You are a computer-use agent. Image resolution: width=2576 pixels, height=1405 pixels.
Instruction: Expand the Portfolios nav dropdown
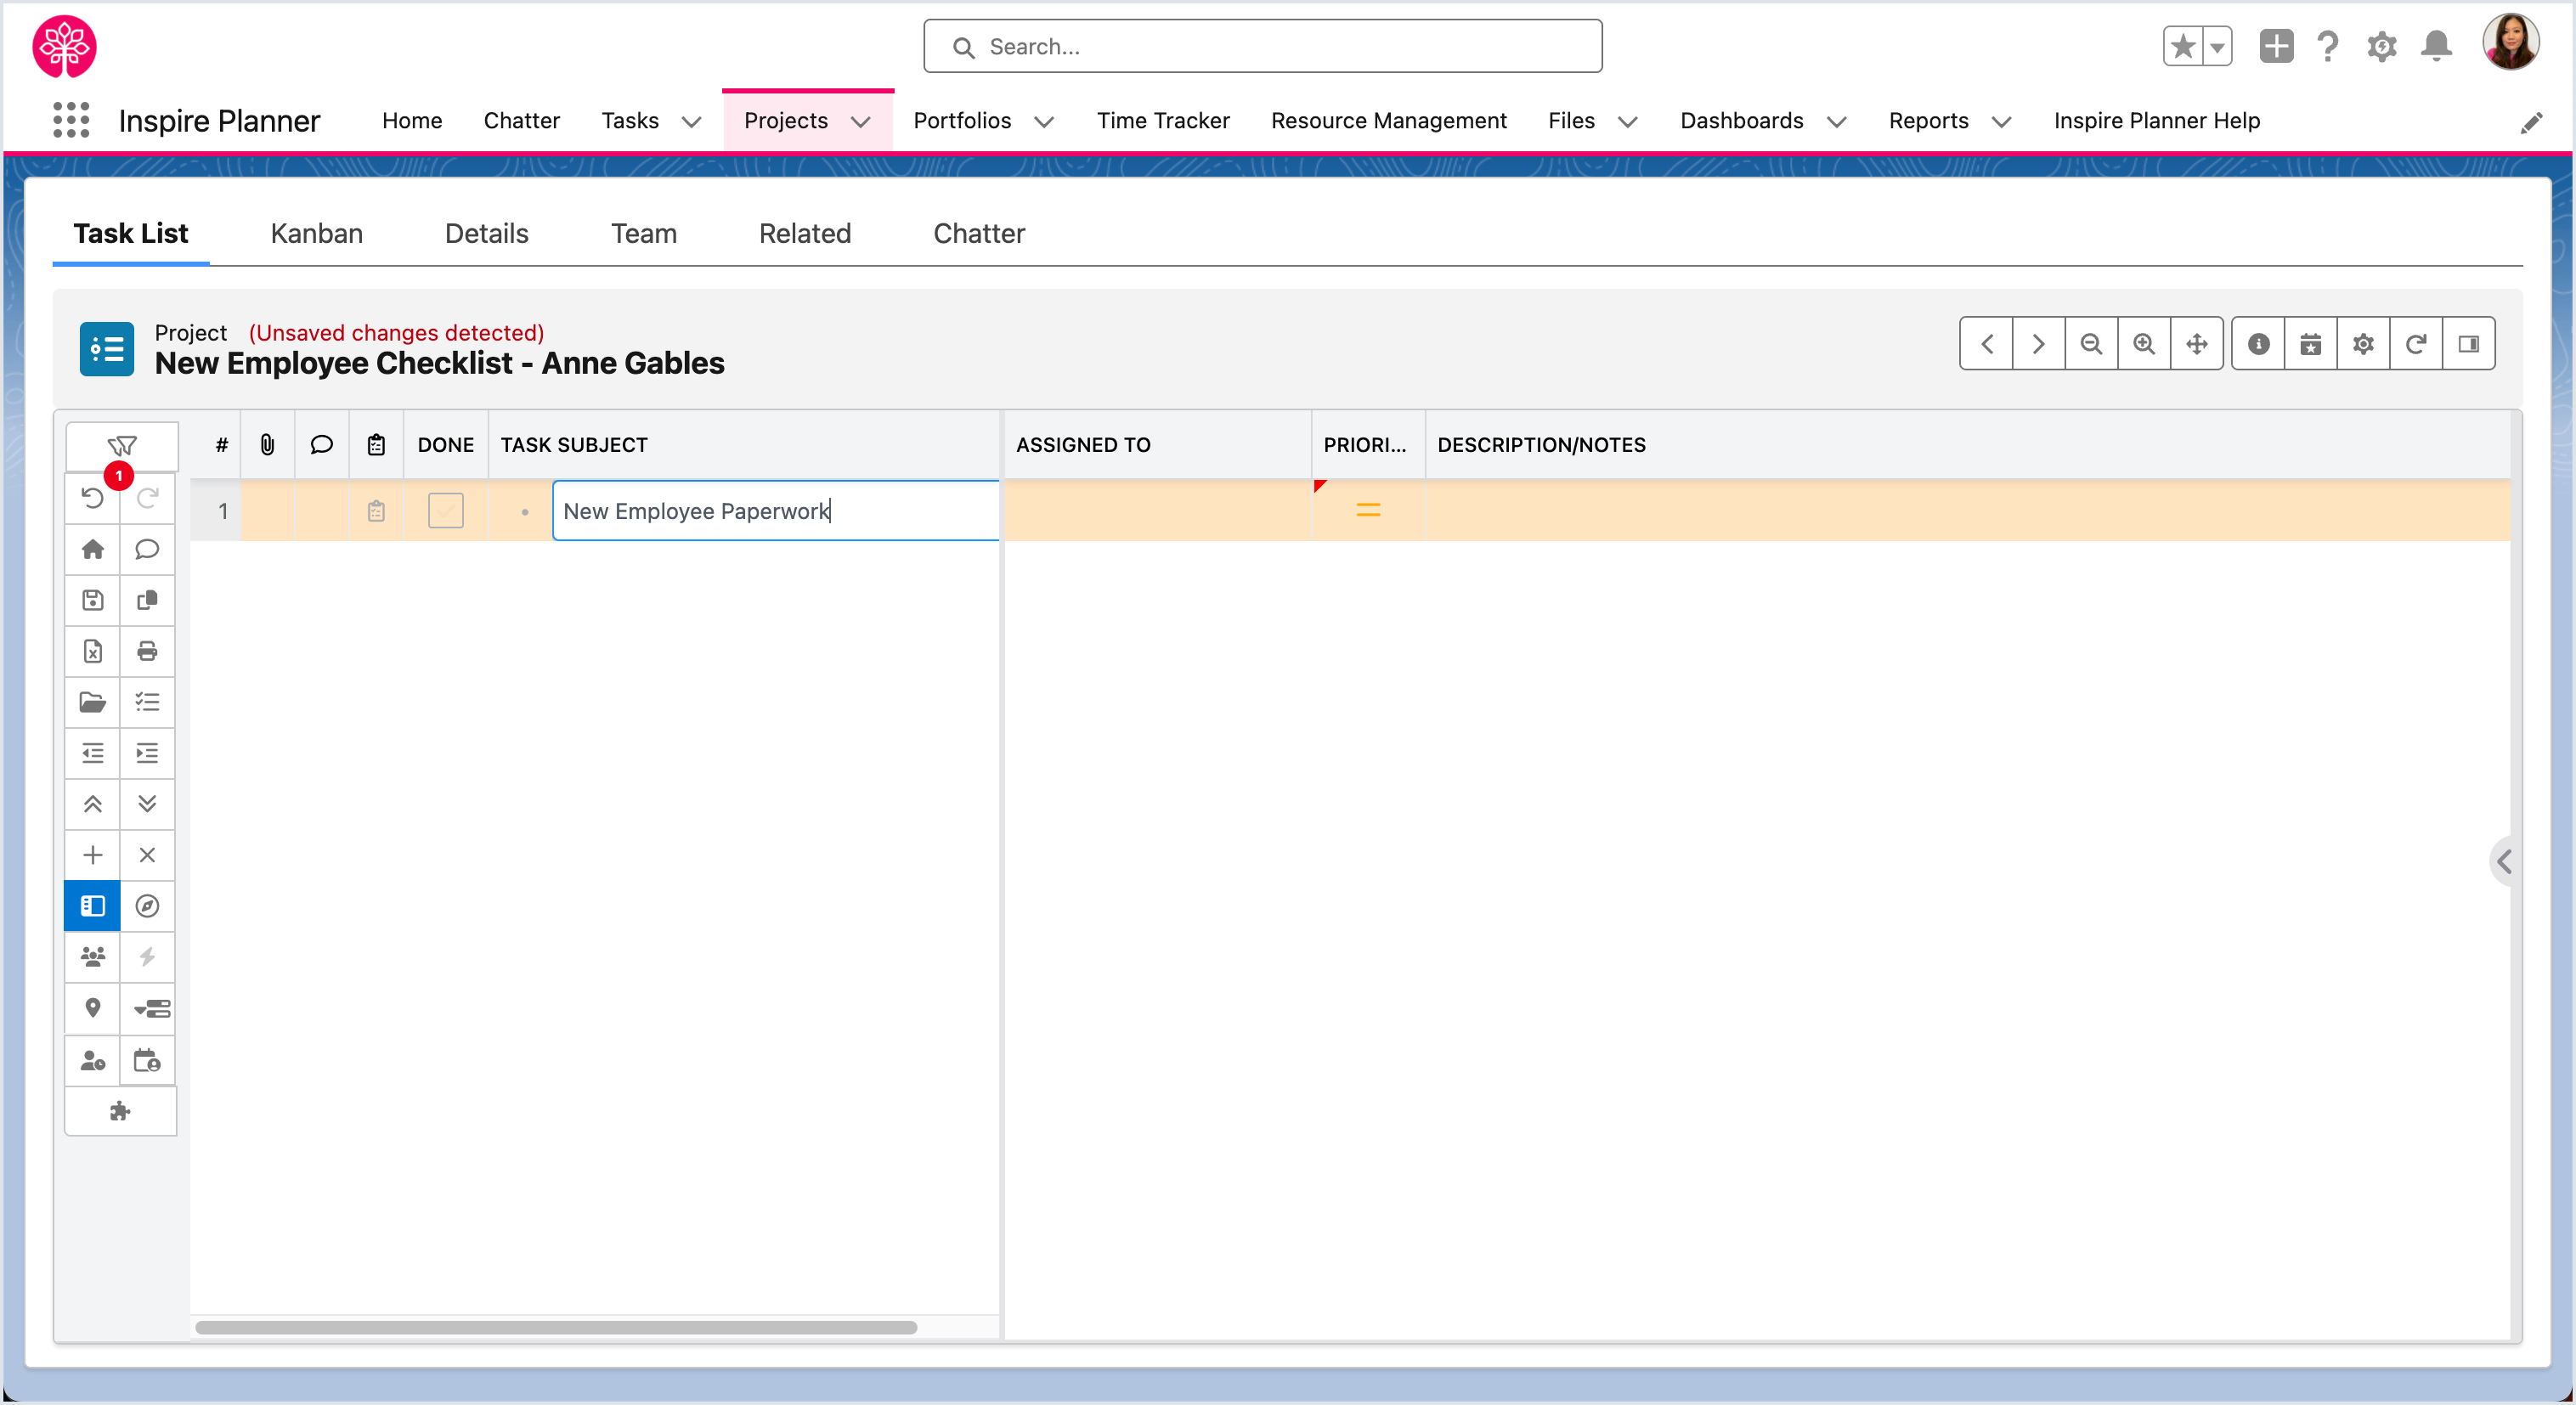(1044, 122)
